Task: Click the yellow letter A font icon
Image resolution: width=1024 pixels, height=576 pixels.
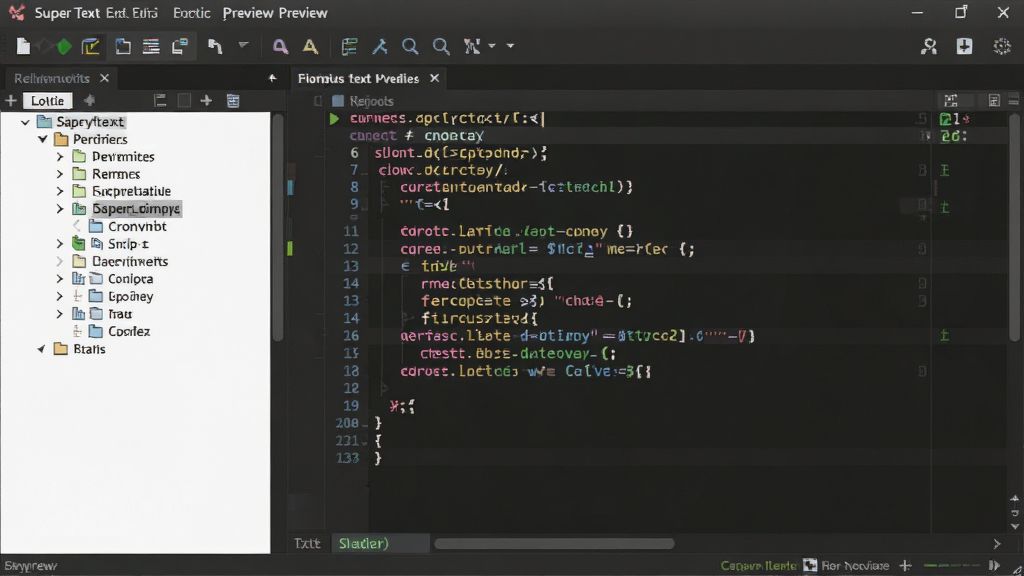Action: (310, 46)
